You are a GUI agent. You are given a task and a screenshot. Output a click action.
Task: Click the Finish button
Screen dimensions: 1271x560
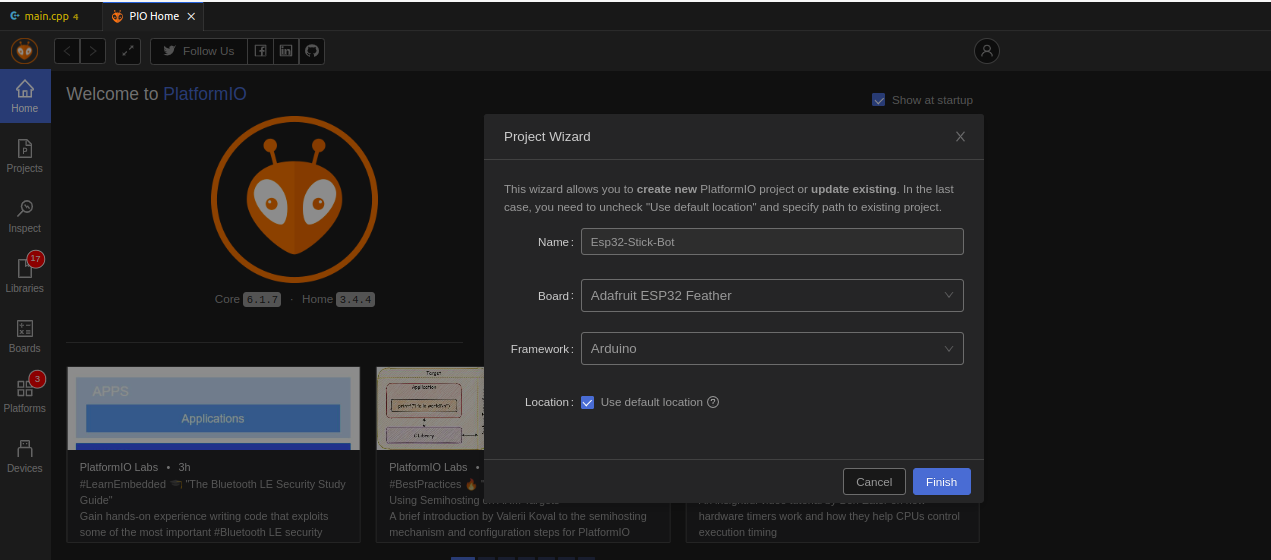pyautogui.click(x=941, y=482)
